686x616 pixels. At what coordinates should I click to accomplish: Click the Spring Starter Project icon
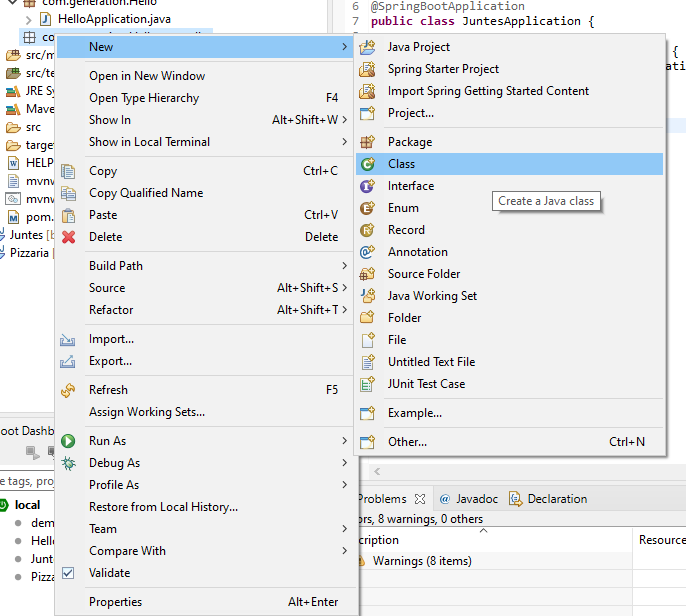pyautogui.click(x=367, y=69)
